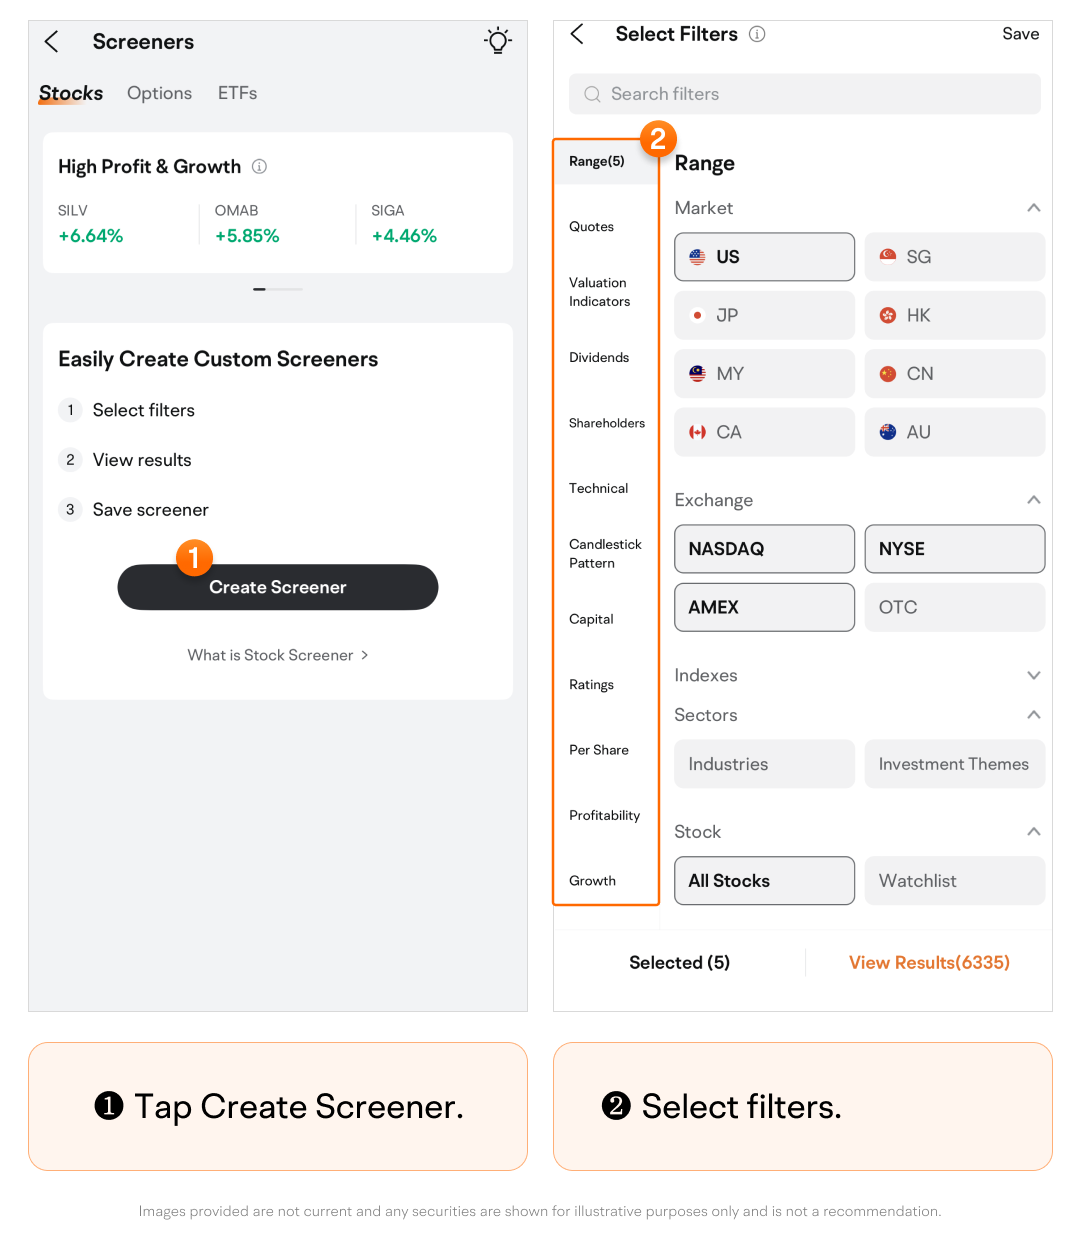The height and width of the screenshot is (1249, 1081).
Task: Toggle the NASDAQ exchange filter
Action: pyautogui.click(x=764, y=549)
